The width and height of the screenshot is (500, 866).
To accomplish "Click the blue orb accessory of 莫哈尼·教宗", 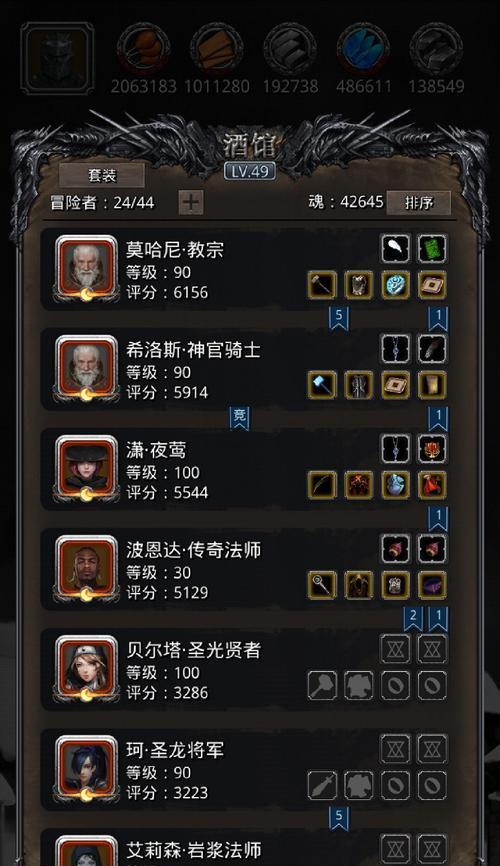I will (396, 285).
